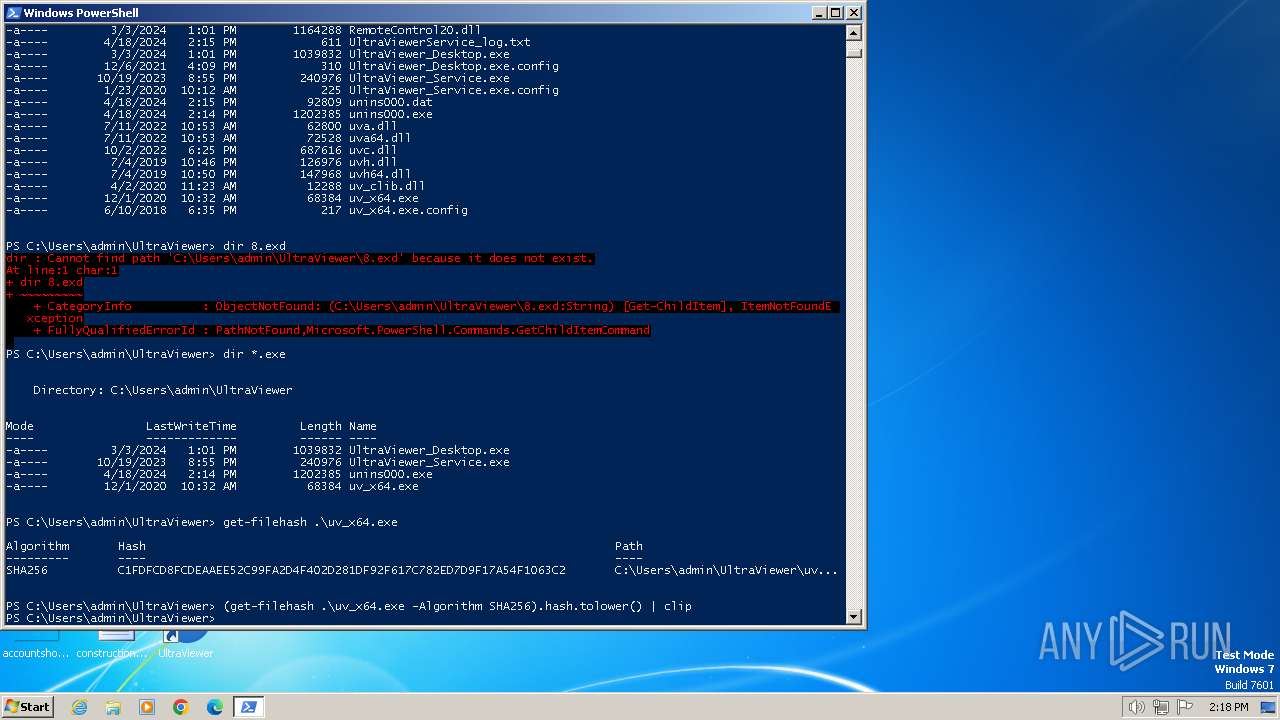Select the construction... desktop file
The image size is (1280, 720).
click(110, 643)
